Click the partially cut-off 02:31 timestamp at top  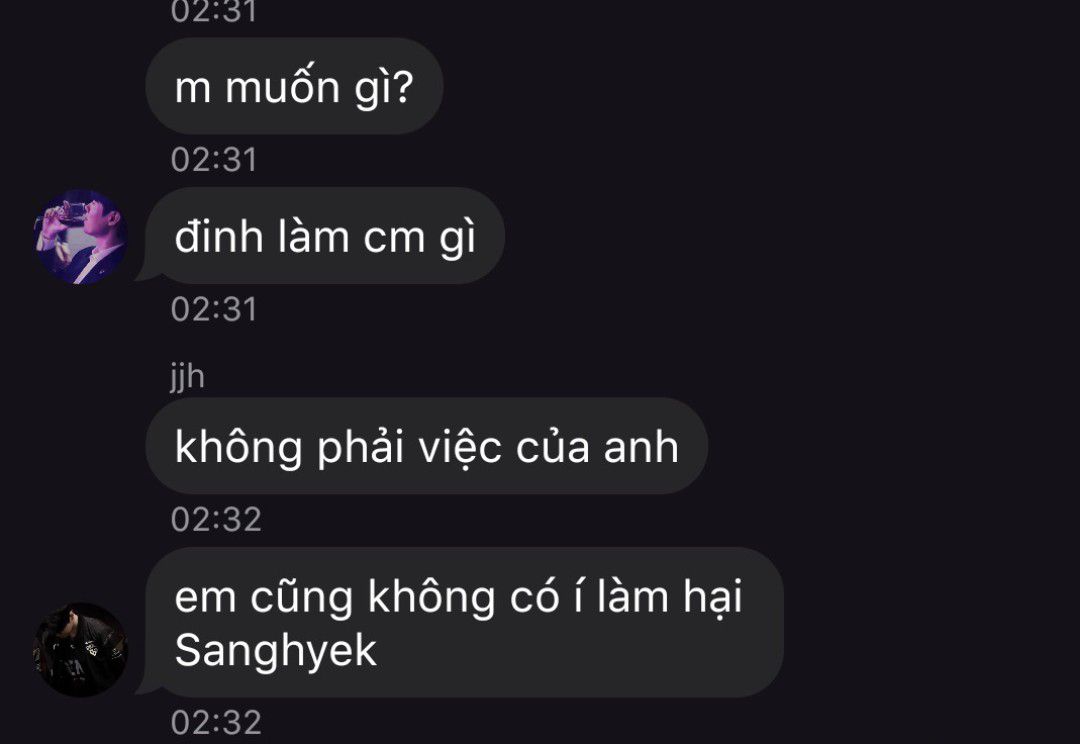click(x=214, y=10)
